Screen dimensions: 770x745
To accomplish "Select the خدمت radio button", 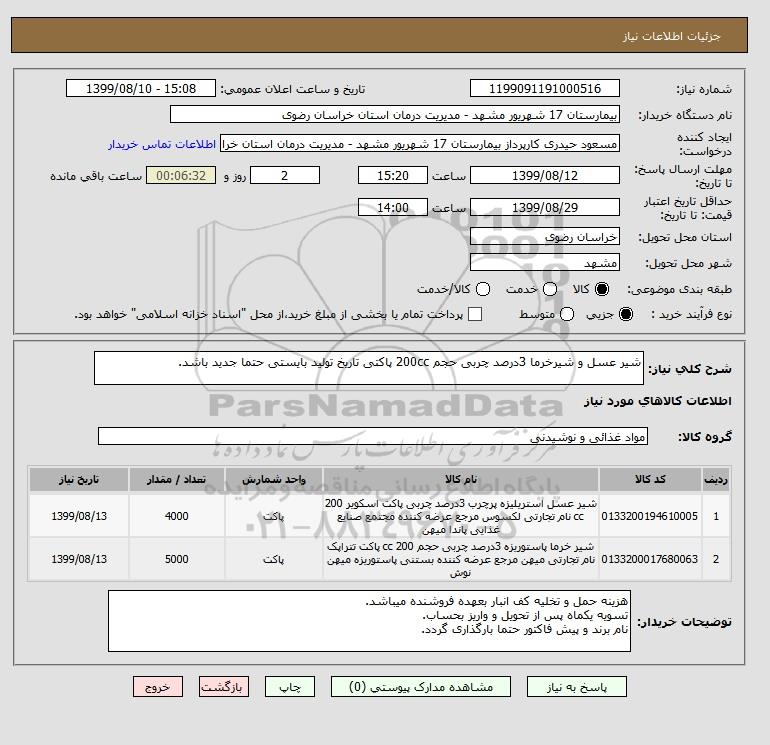I will click(550, 289).
